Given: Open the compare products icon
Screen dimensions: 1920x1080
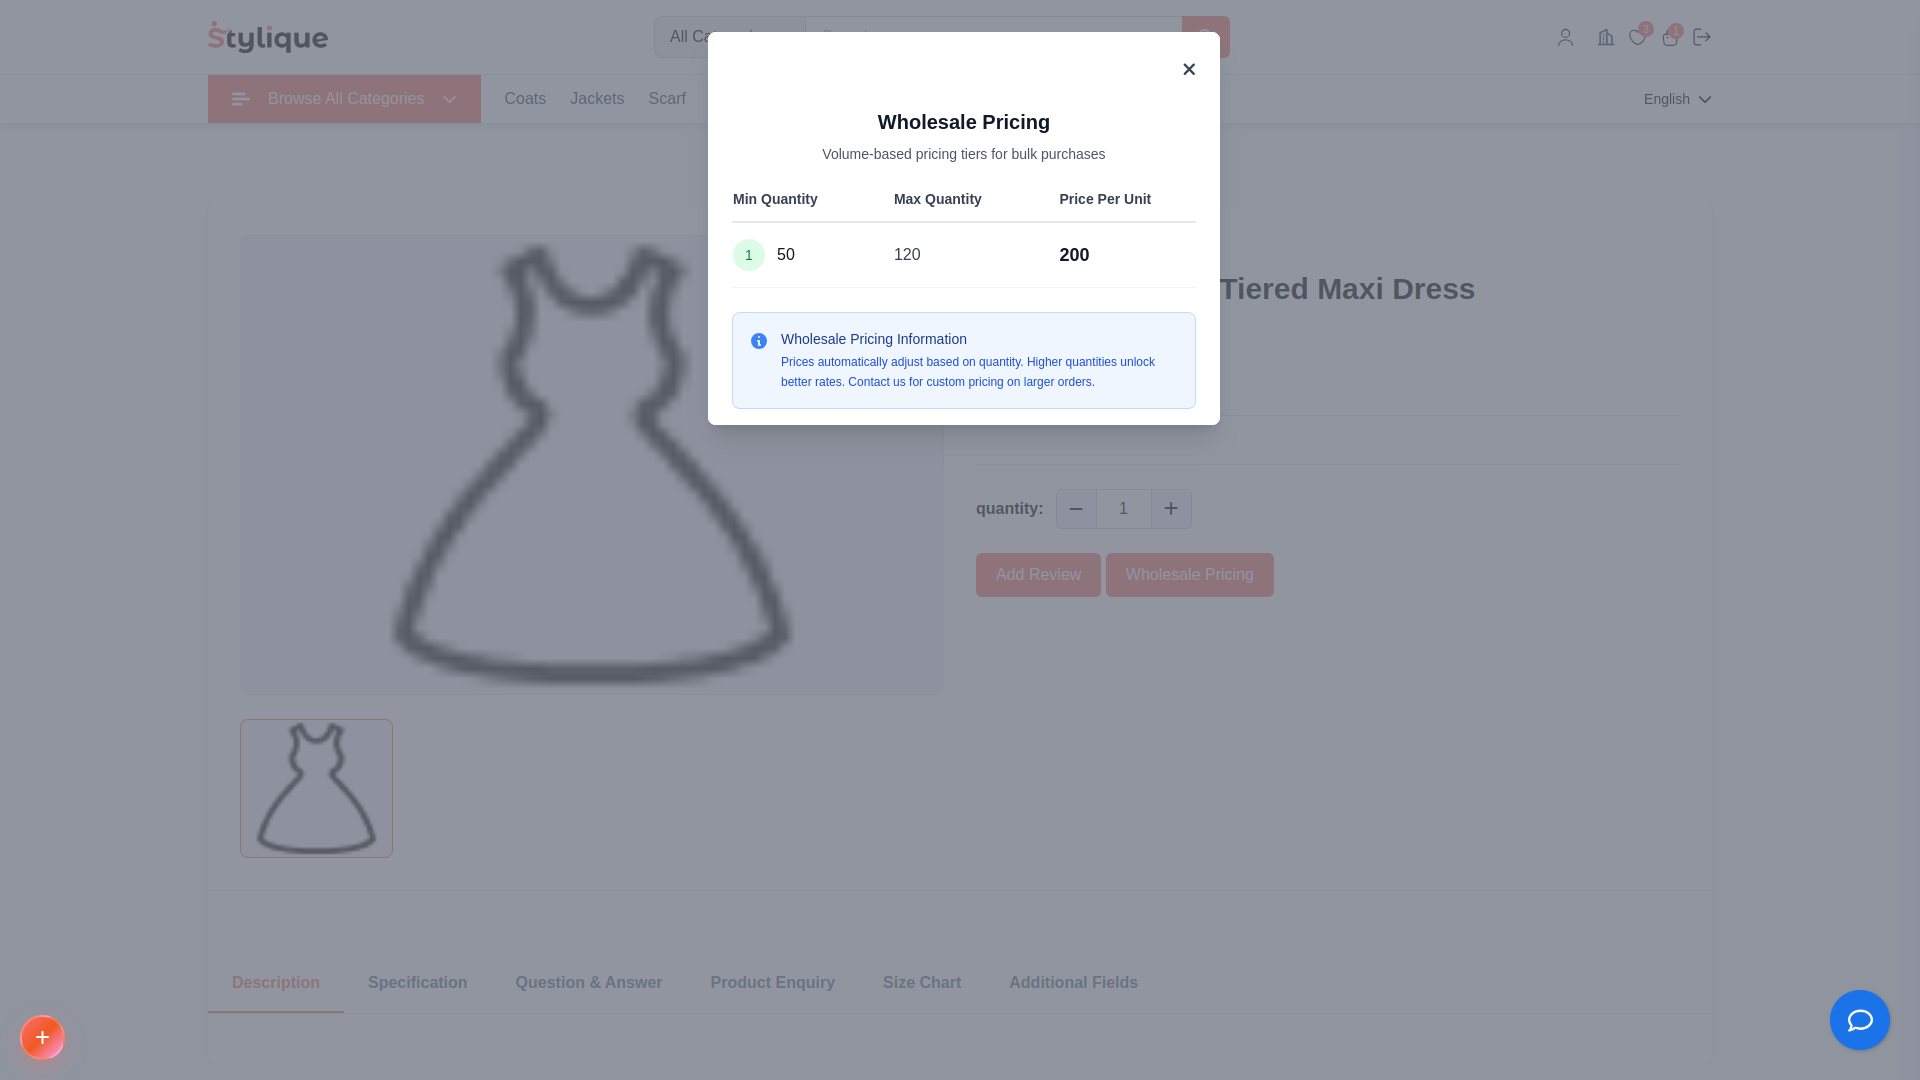Looking at the screenshot, I should (1606, 37).
